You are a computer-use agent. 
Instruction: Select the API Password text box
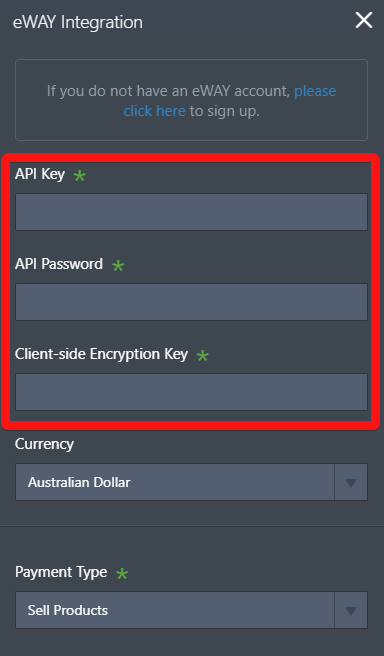(192, 302)
